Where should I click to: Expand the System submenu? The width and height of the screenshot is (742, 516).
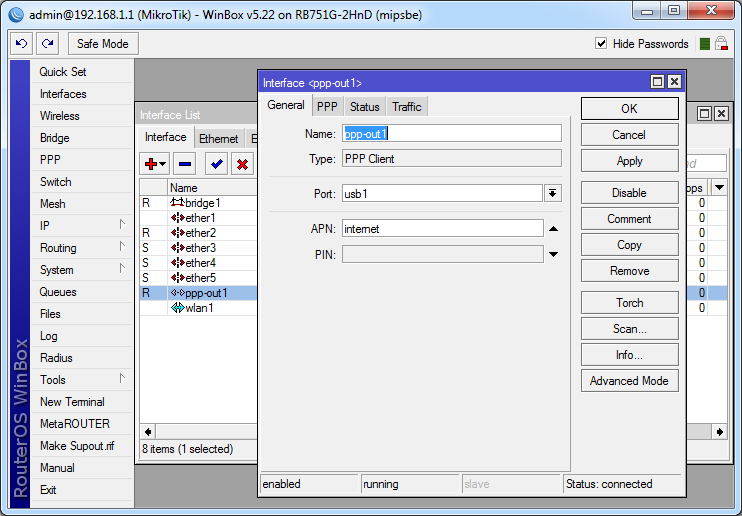(x=122, y=268)
